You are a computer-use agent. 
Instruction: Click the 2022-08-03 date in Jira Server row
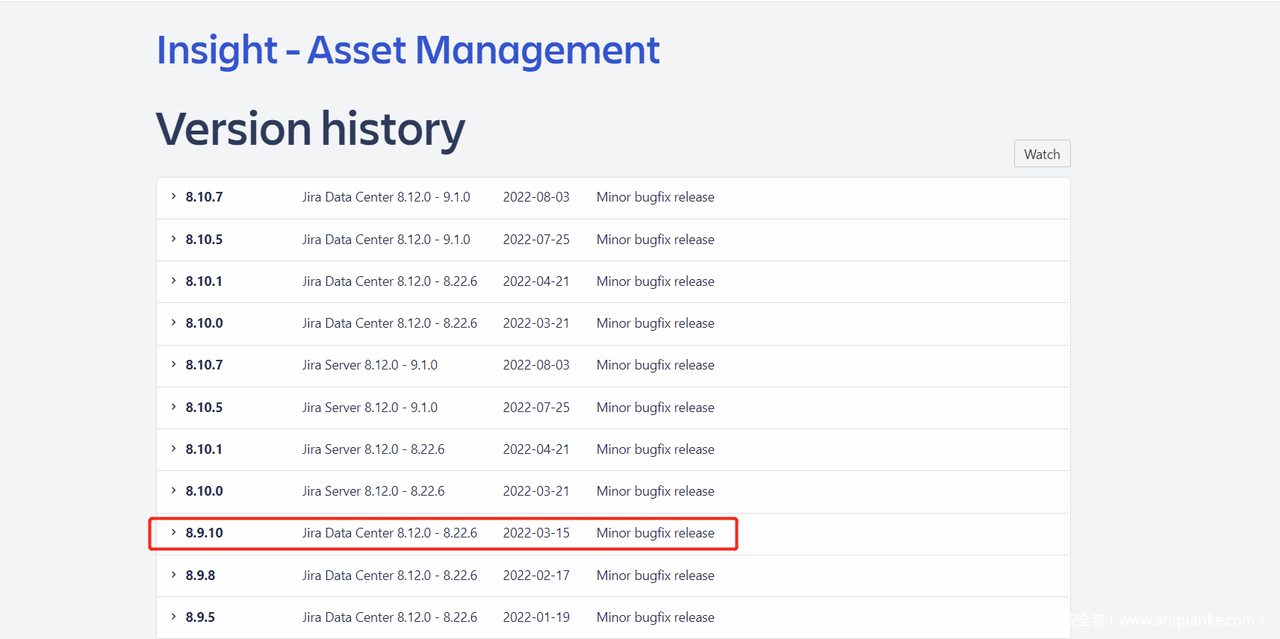point(536,365)
